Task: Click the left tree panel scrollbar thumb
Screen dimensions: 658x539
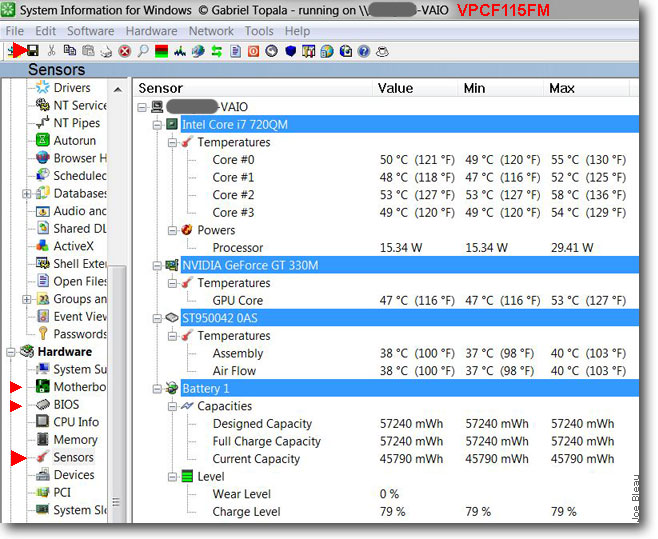Action: 118,393
